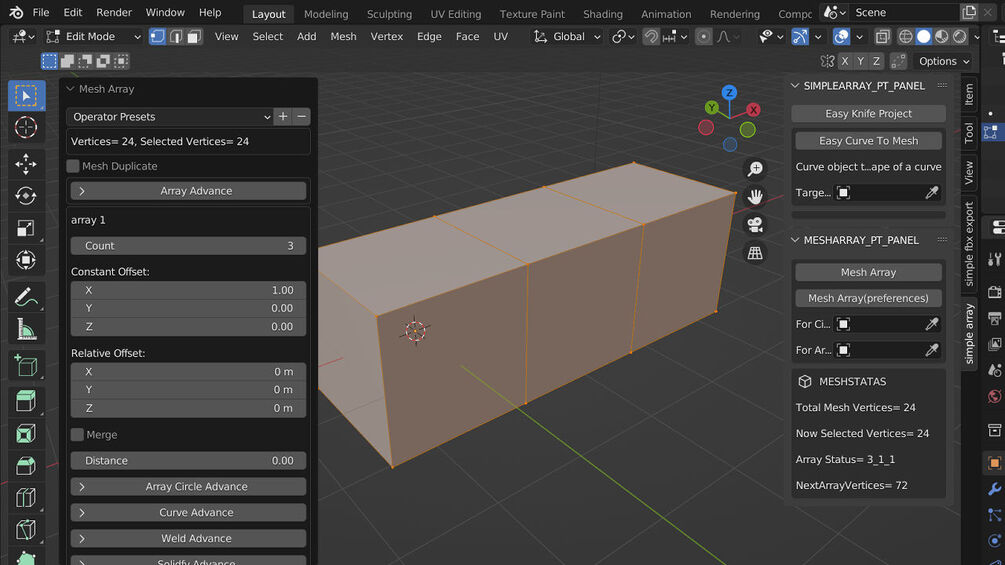1005x565 pixels.
Task: Select the 3D Cursor tool
Action: click(x=26, y=127)
